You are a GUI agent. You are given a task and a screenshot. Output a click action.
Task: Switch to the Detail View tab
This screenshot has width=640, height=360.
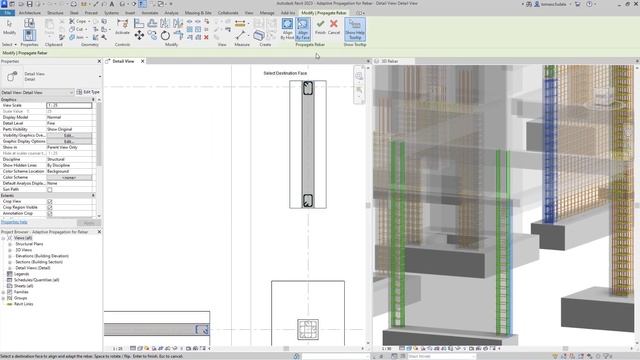click(123, 61)
